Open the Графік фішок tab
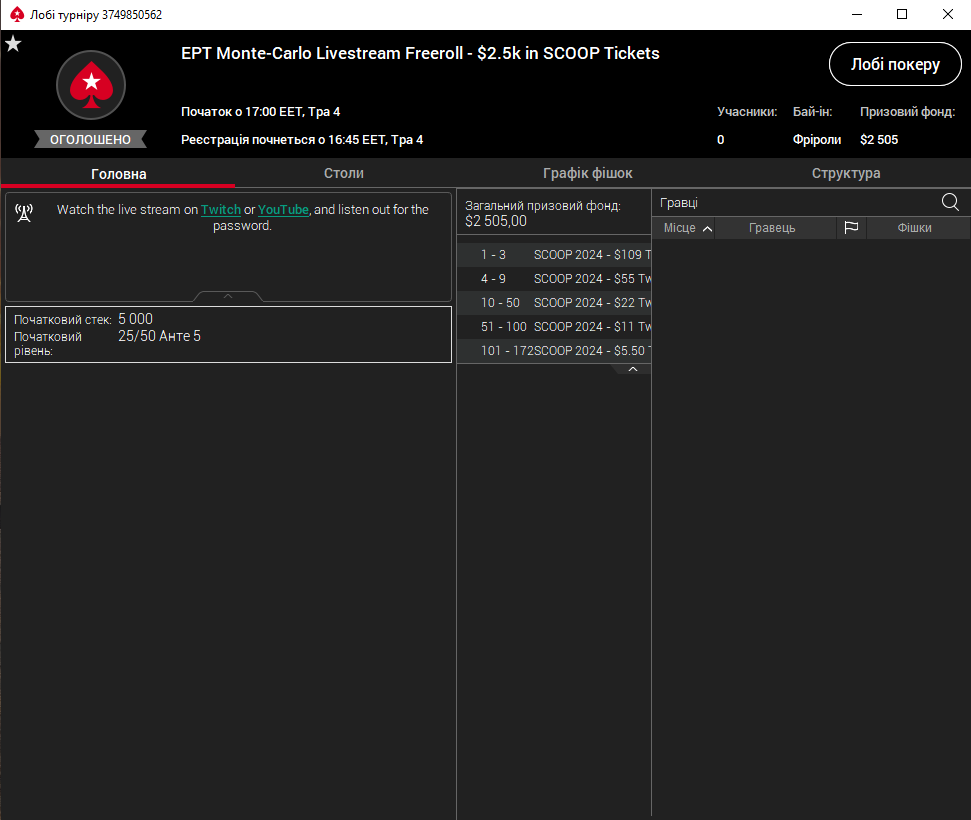 coord(588,173)
